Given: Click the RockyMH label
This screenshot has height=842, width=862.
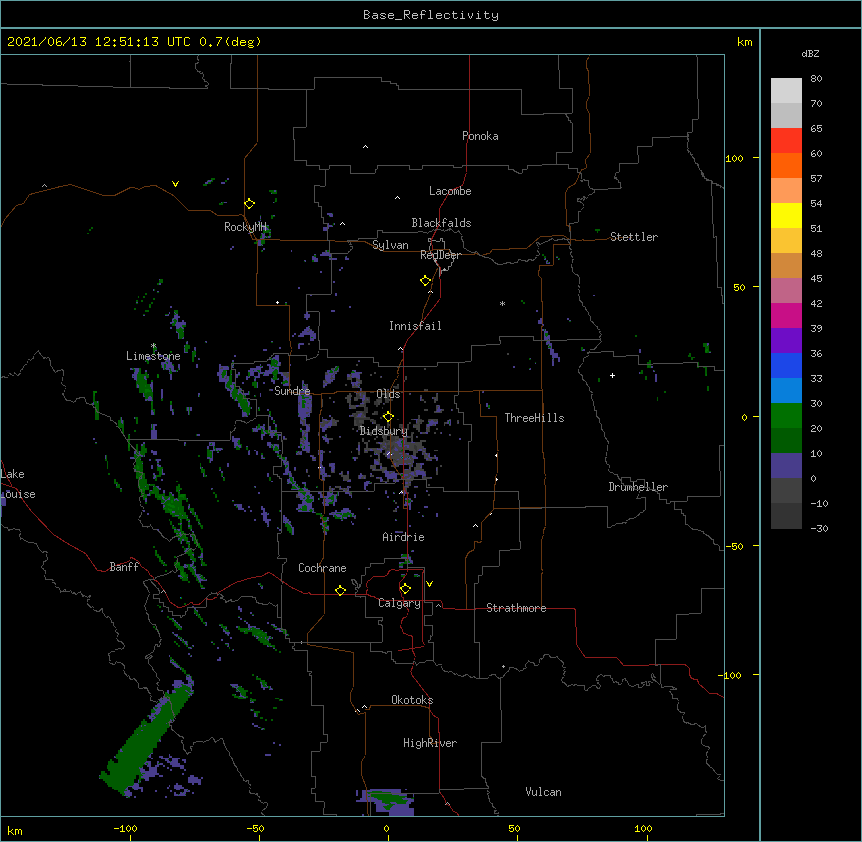Looking at the screenshot, I should pos(245,227).
